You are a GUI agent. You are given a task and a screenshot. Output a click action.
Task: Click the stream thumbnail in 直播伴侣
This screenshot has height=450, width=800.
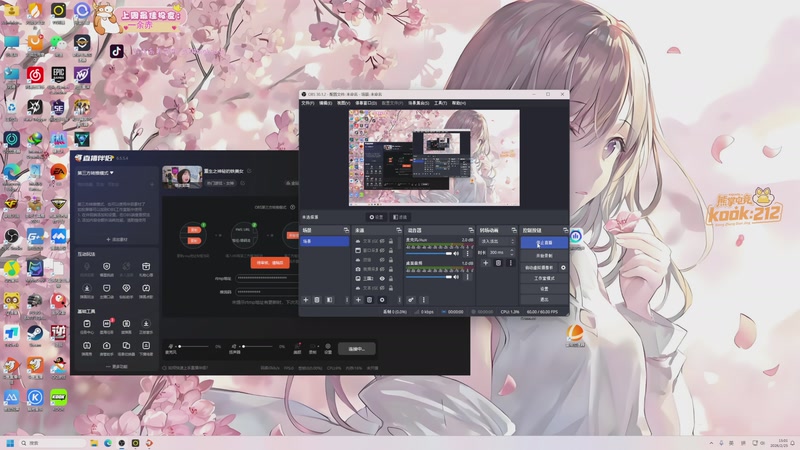[182, 177]
